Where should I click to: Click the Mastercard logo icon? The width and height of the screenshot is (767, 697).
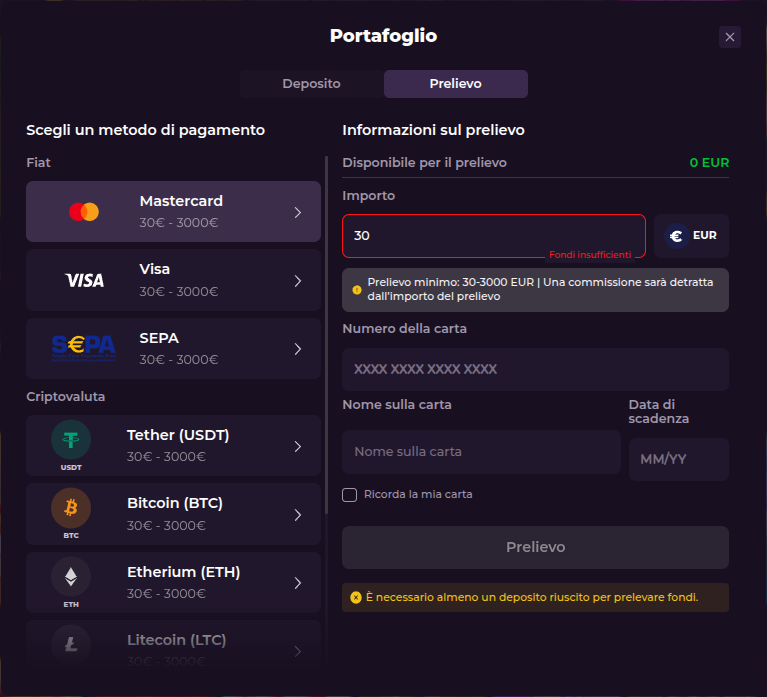[x=84, y=212]
